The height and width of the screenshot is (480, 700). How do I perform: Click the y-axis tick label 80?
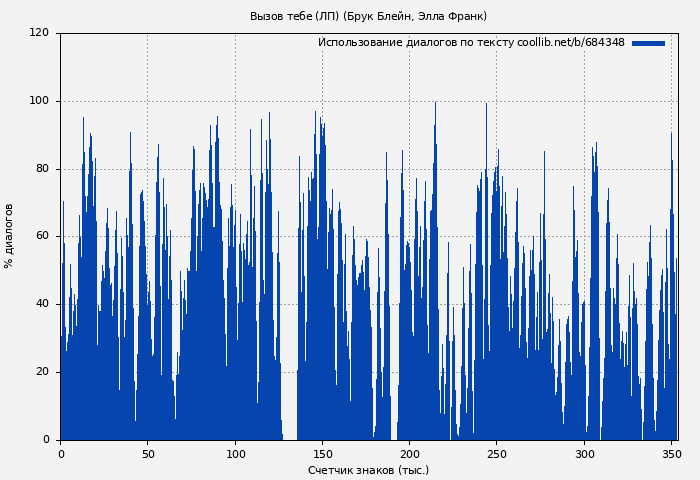tap(42, 169)
